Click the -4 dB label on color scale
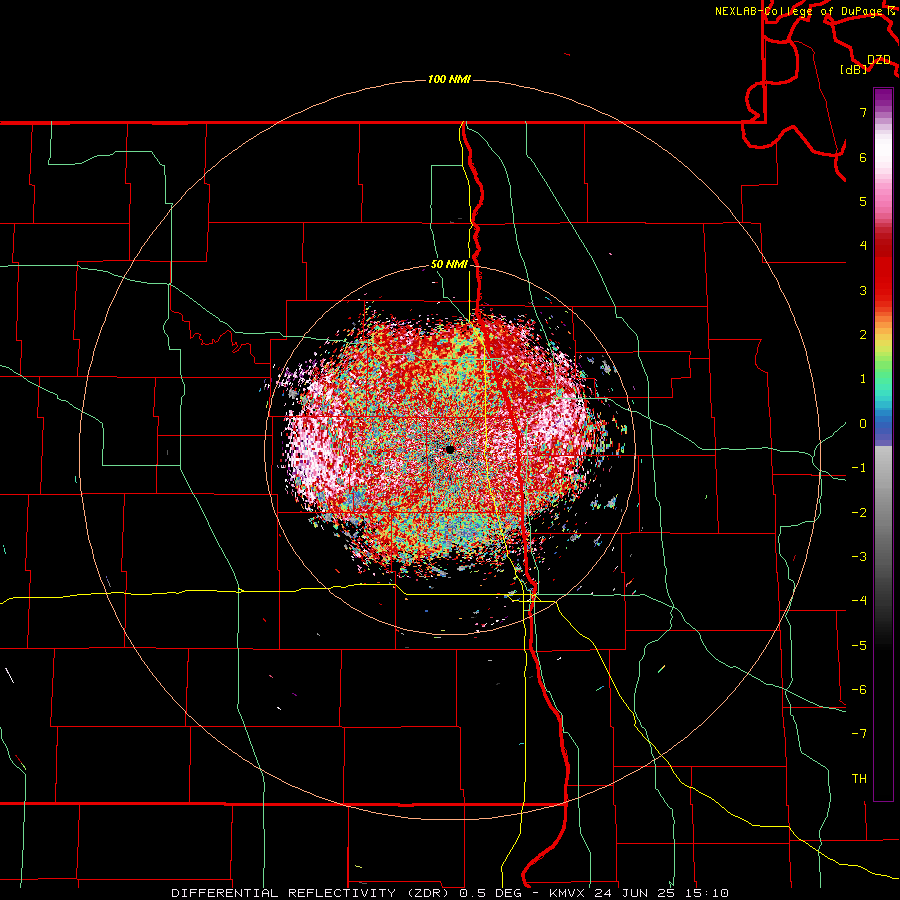900x900 pixels. [859, 601]
